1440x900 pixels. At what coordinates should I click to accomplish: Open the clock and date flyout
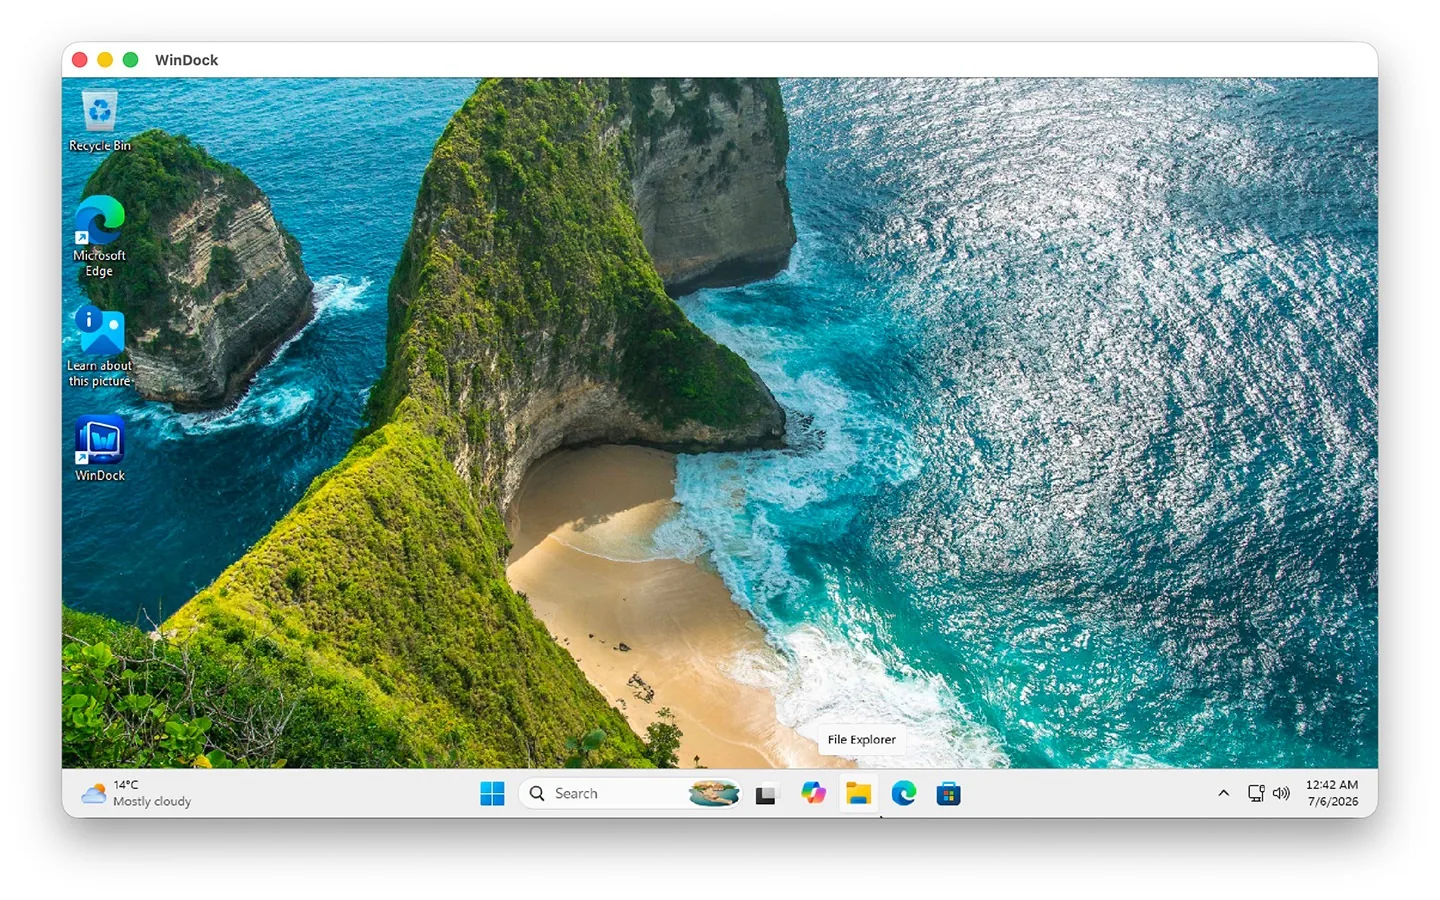[1332, 794]
